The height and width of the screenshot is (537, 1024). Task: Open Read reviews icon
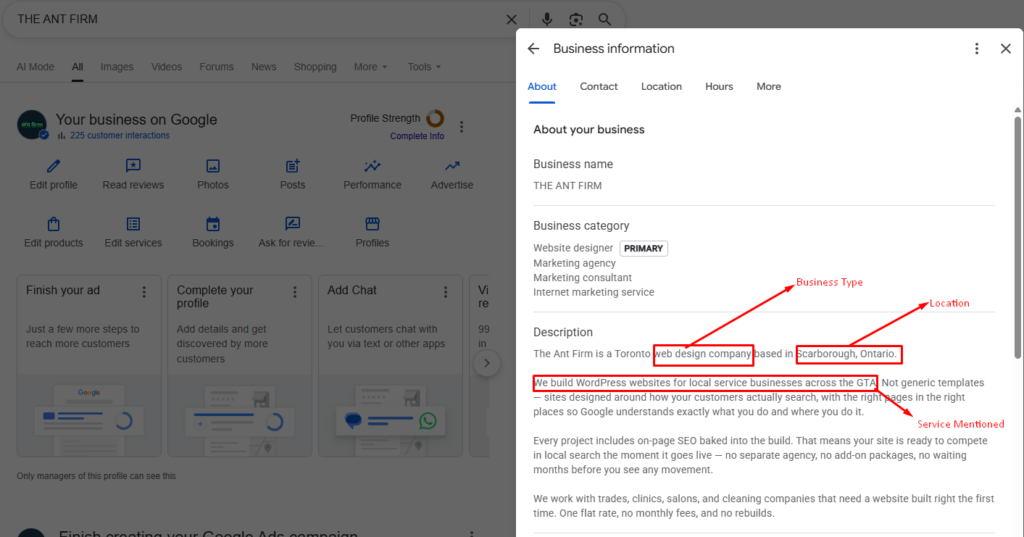click(x=133, y=166)
